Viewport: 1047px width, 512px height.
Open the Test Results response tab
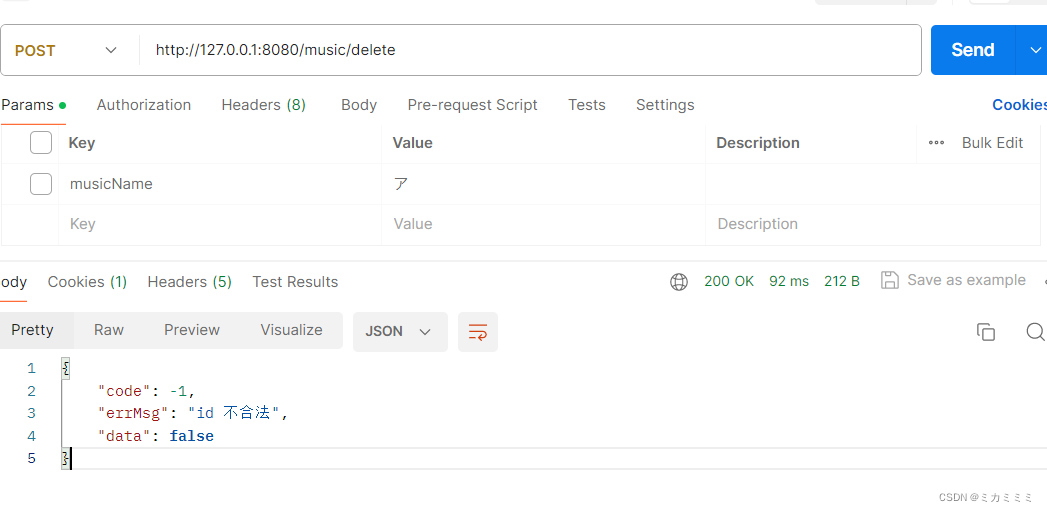point(295,282)
